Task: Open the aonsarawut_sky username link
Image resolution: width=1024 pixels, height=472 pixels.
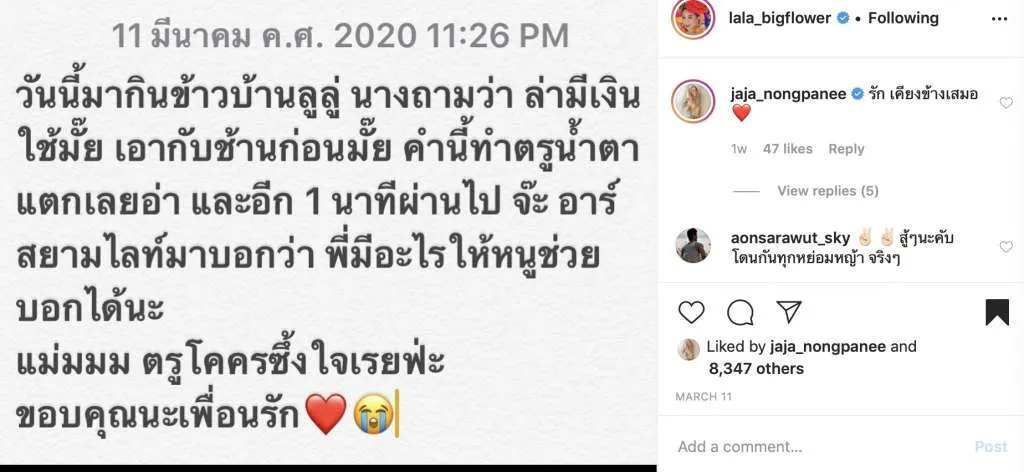Action: tap(790, 238)
